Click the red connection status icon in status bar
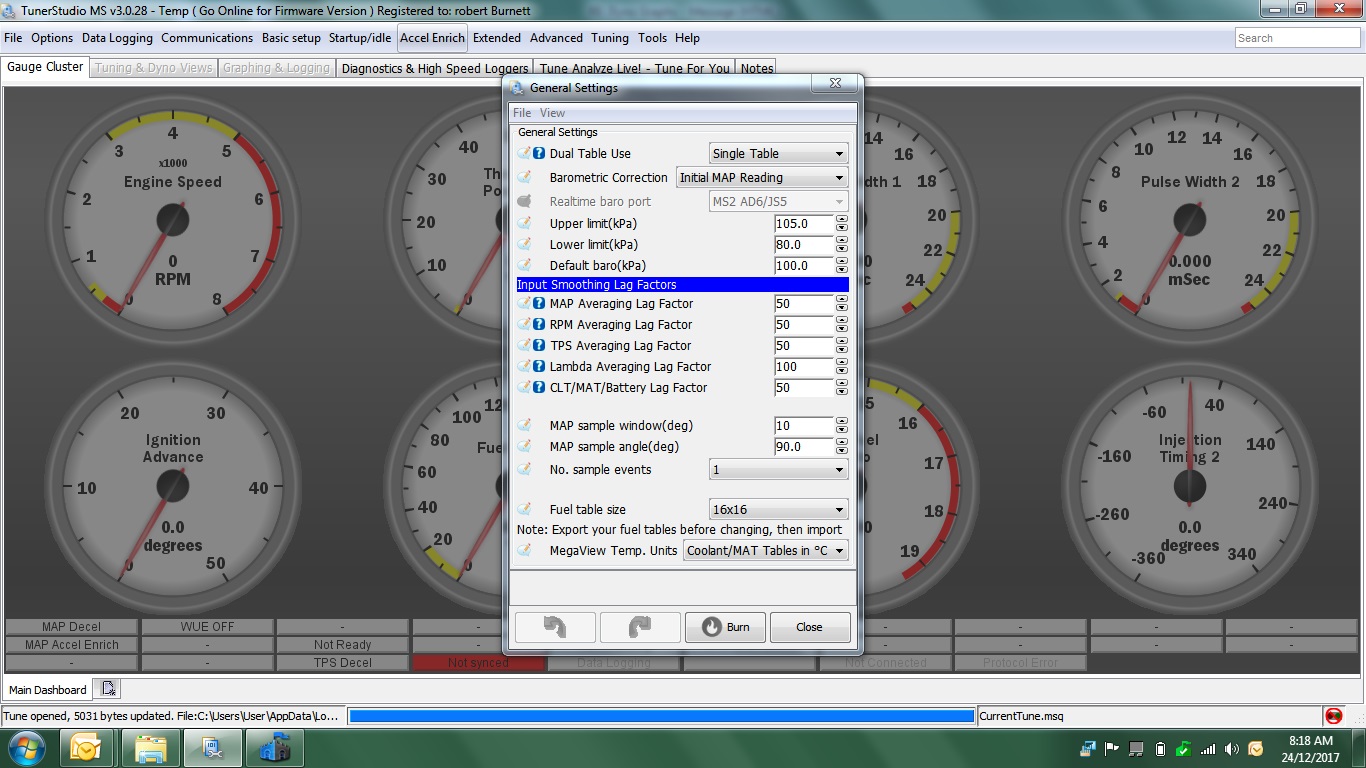The width and height of the screenshot is (1366, 768). point(1333,716)
